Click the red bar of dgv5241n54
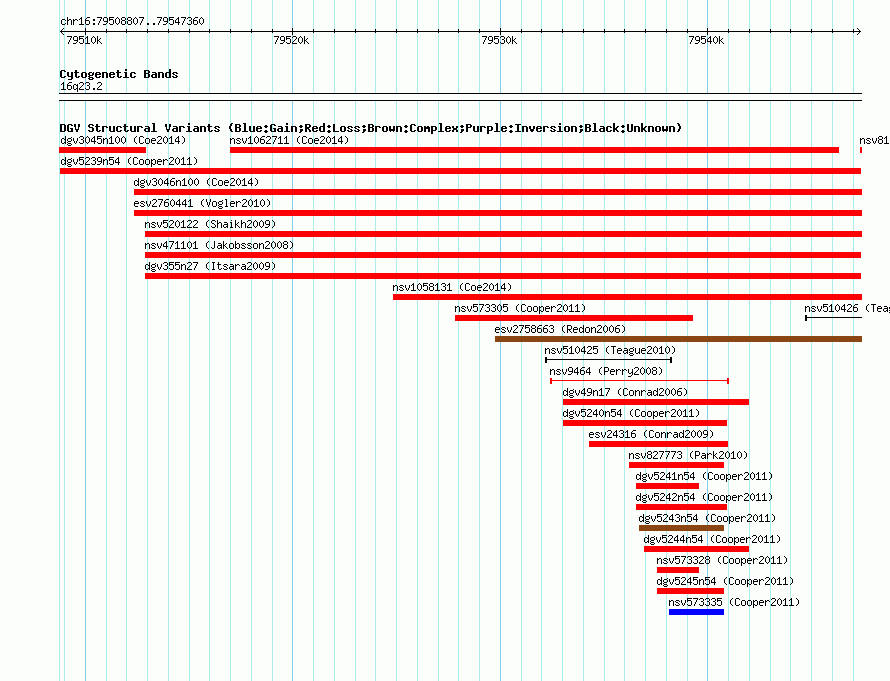Viewport: 890px width, 681px height. [667, 486]
